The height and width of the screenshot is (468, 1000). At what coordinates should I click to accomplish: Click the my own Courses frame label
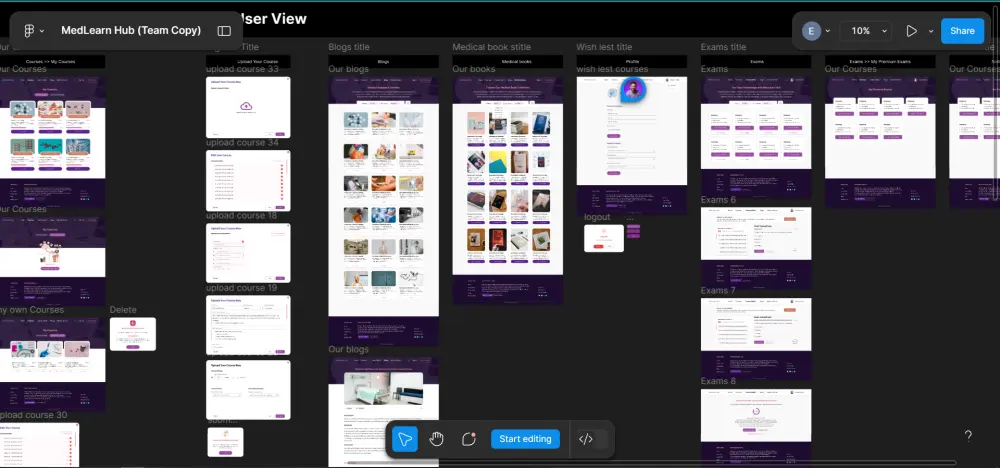[32, 310]
